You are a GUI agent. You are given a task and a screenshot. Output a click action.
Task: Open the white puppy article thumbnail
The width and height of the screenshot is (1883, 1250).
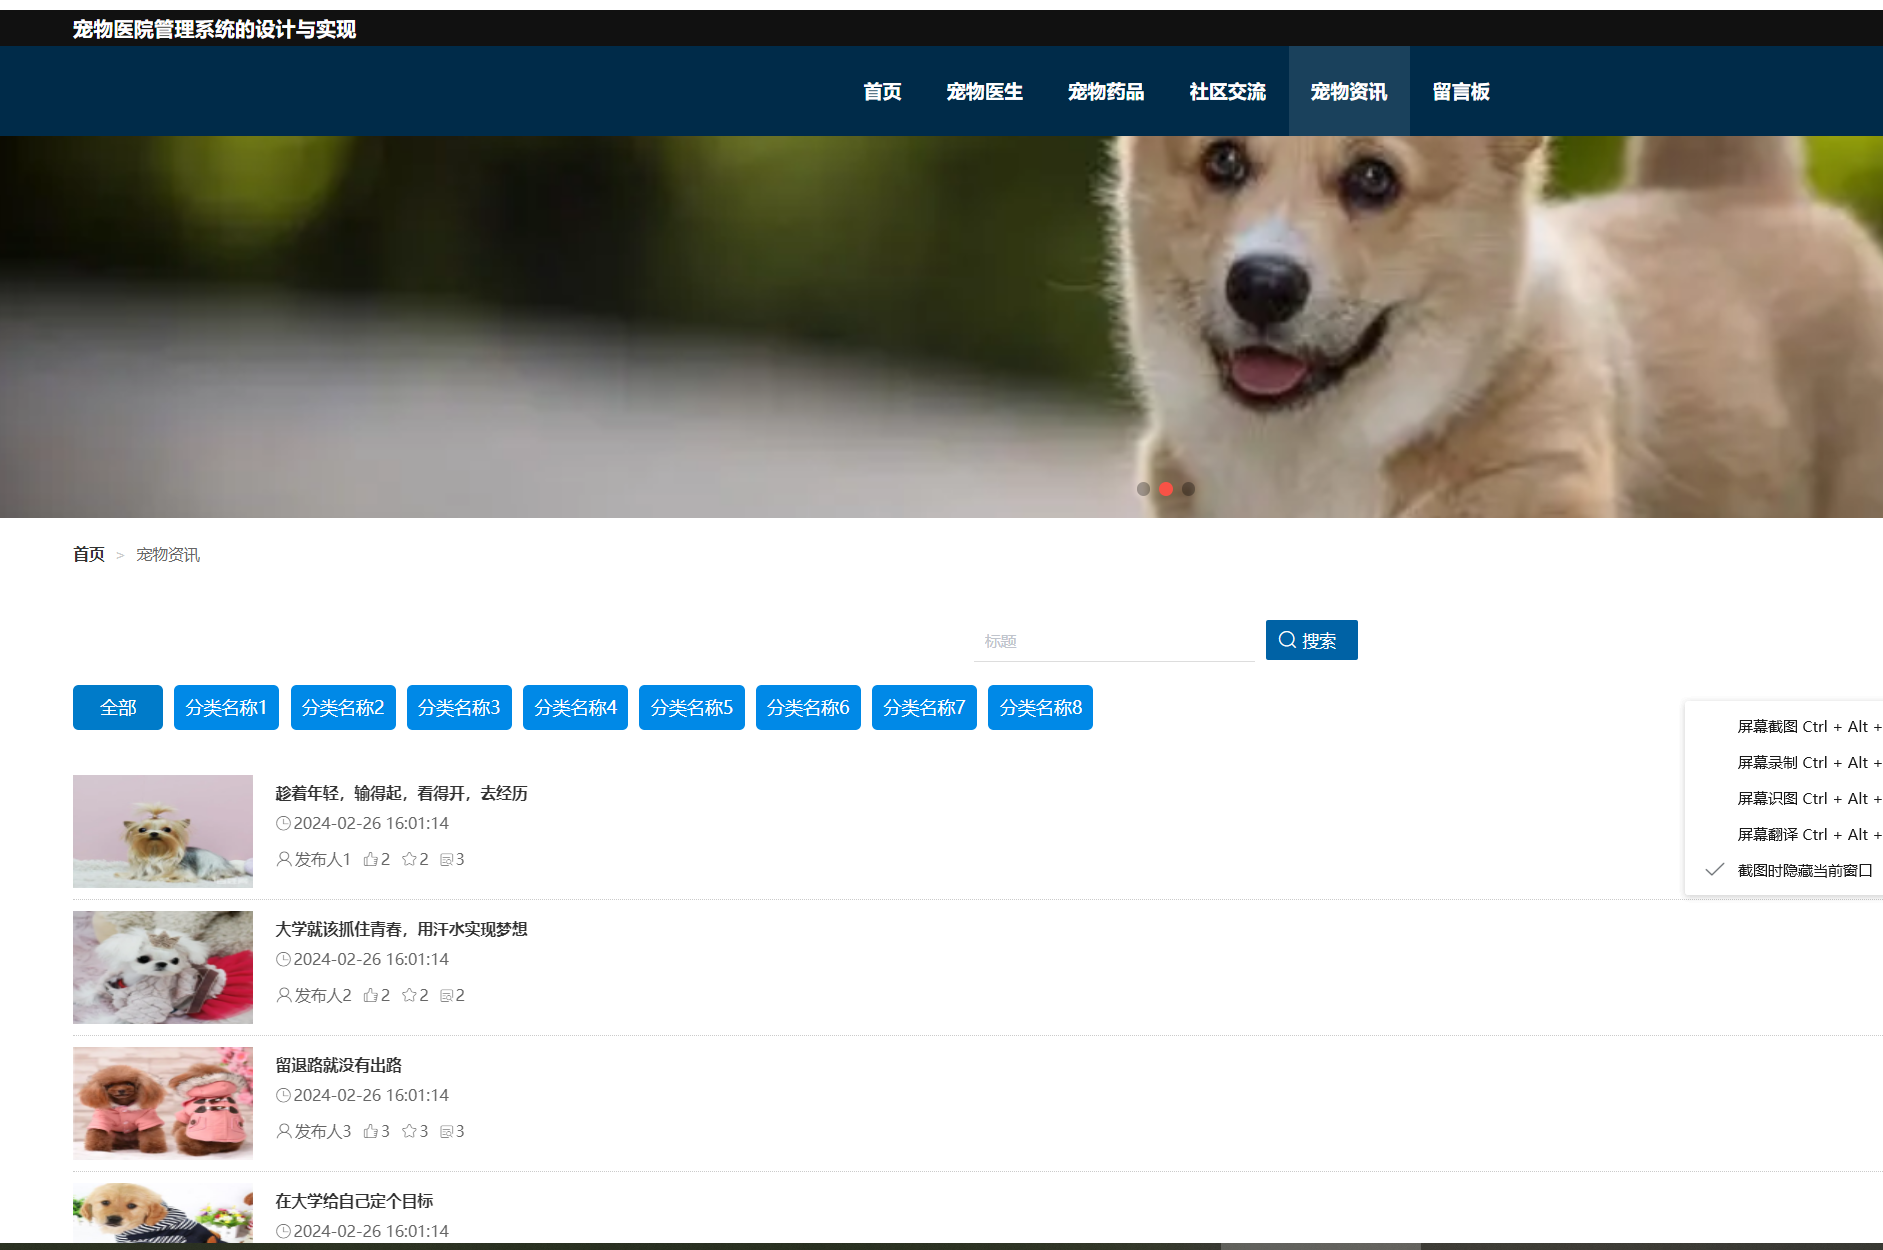point(163,967)
